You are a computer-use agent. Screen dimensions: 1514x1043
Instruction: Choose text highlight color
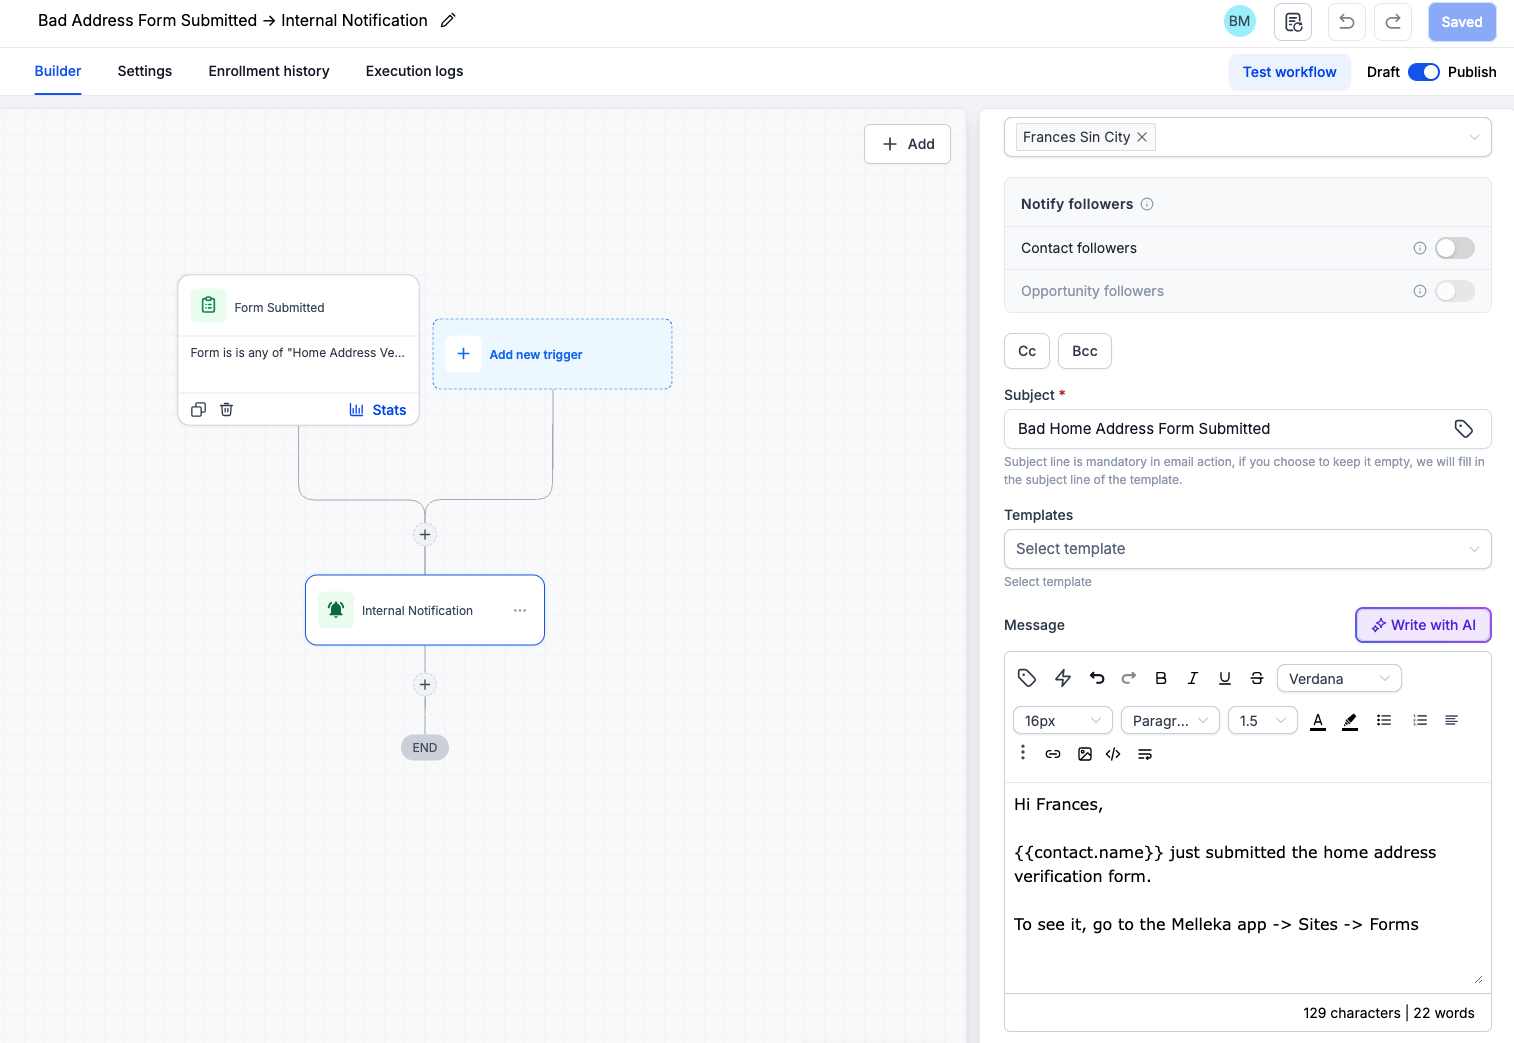click(1350, 721)
